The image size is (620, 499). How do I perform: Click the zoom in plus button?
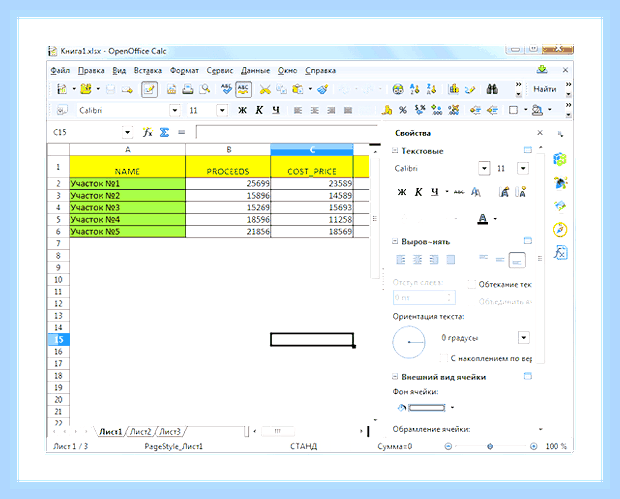click(533, 446)
